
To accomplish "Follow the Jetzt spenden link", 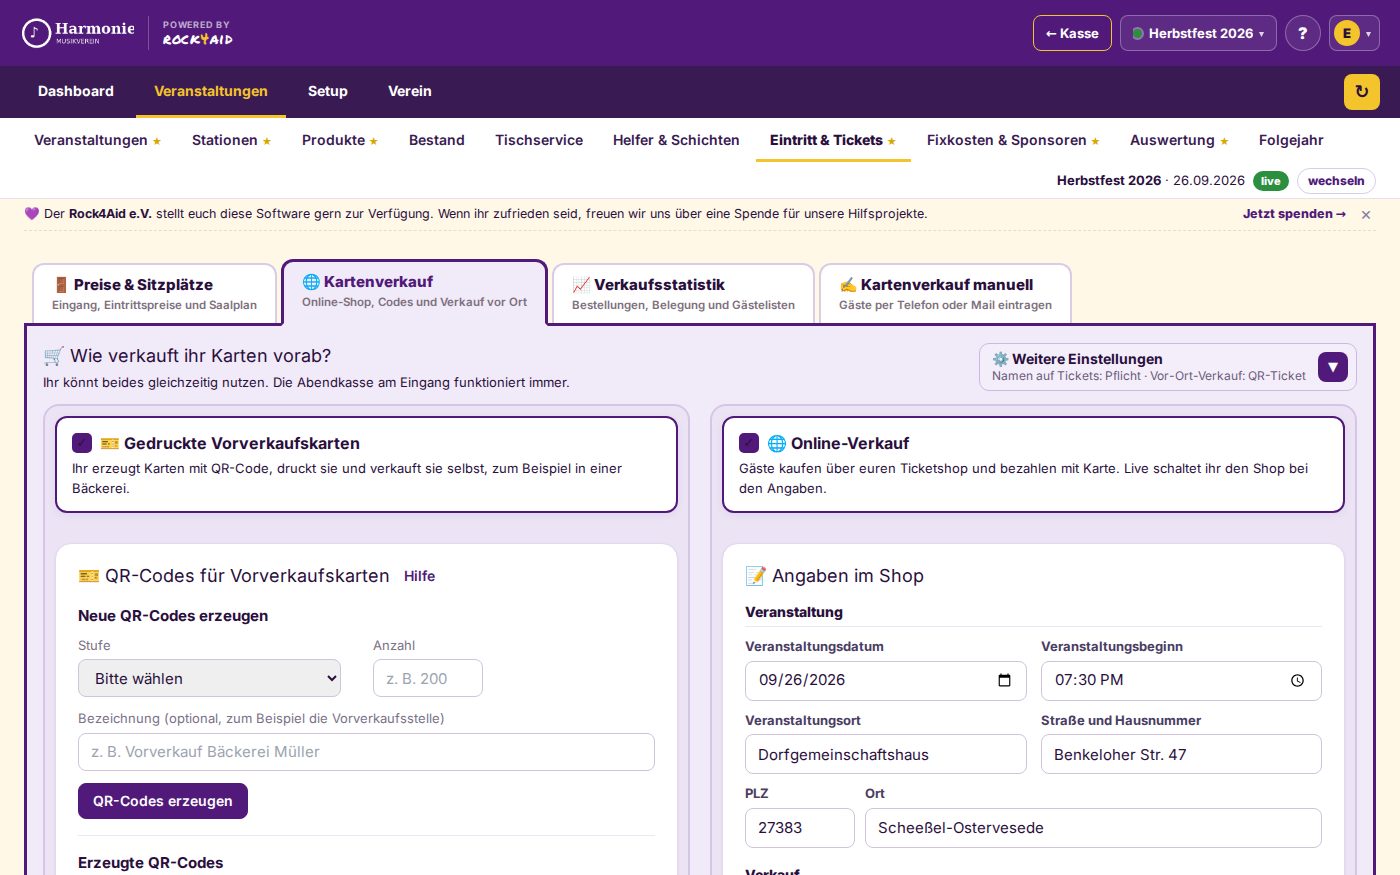I will tap(1294, 214).
